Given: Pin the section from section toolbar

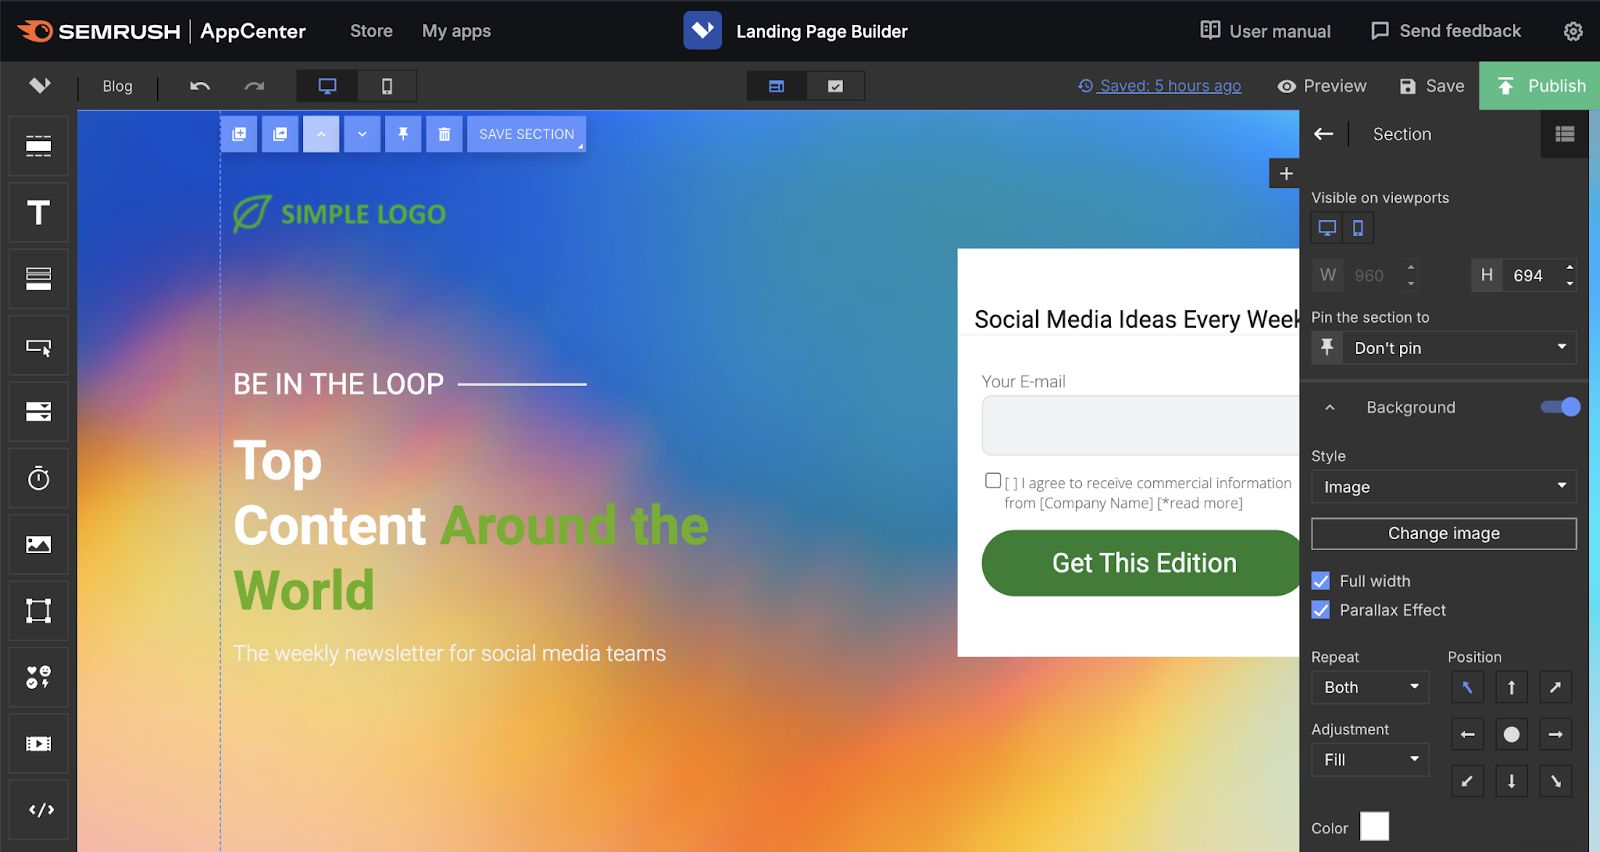Looking at the screenshot, I should click(x=403, y=134).
